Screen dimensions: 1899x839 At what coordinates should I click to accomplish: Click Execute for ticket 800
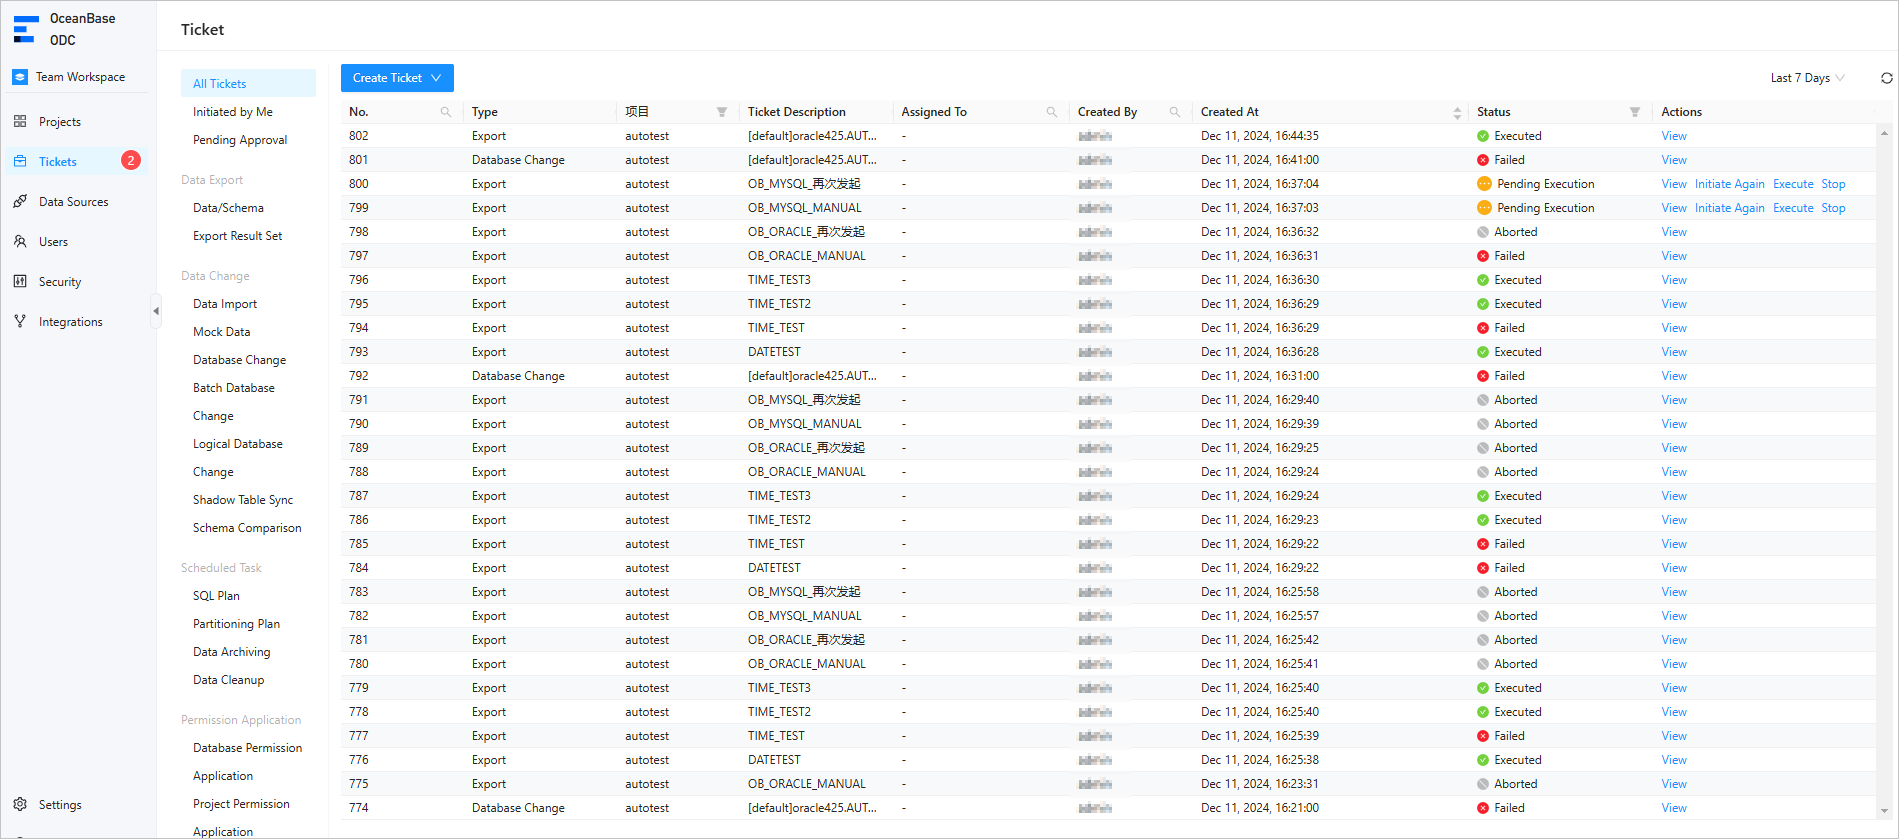pos(1792,184)
